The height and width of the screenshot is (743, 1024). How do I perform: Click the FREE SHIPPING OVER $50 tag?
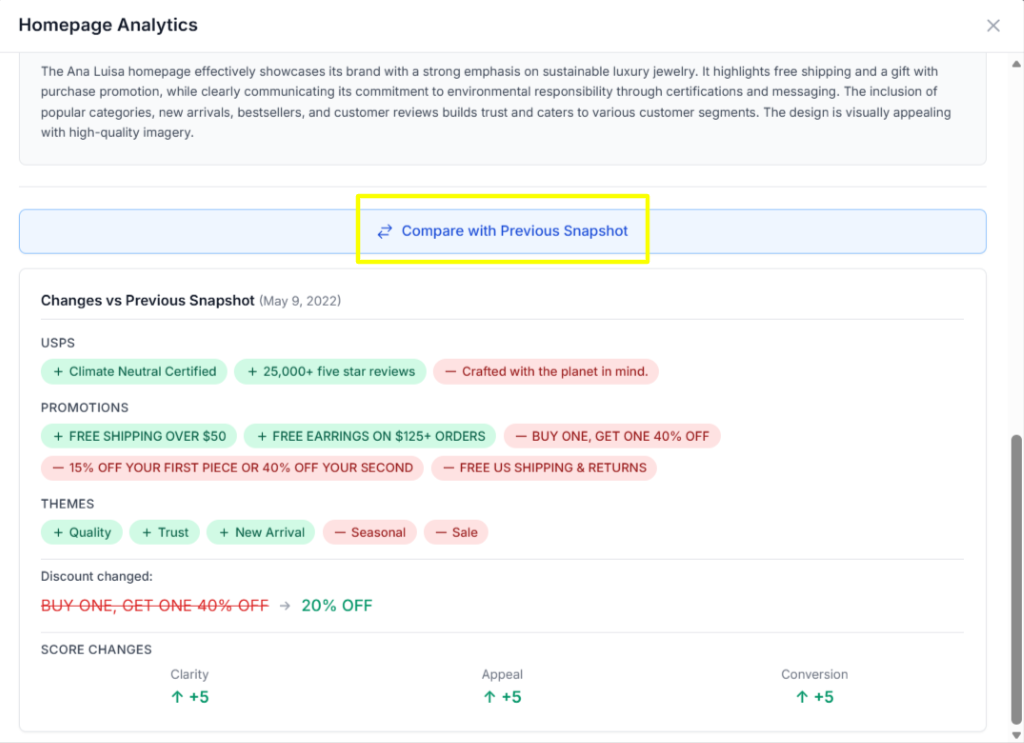tap(139, 436)
